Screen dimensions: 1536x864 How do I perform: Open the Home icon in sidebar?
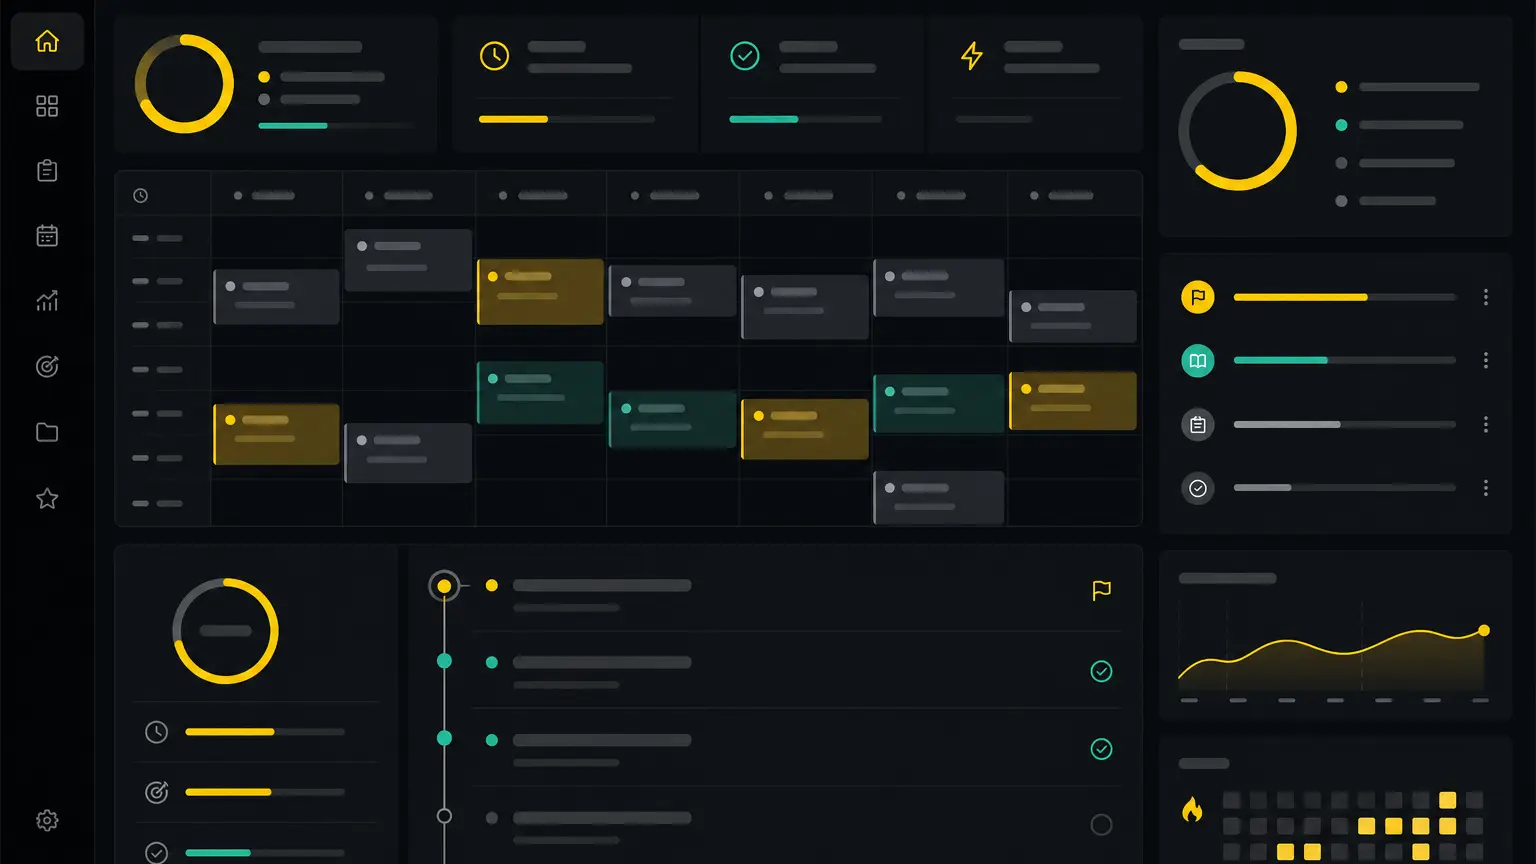click(x=47, y=41)
